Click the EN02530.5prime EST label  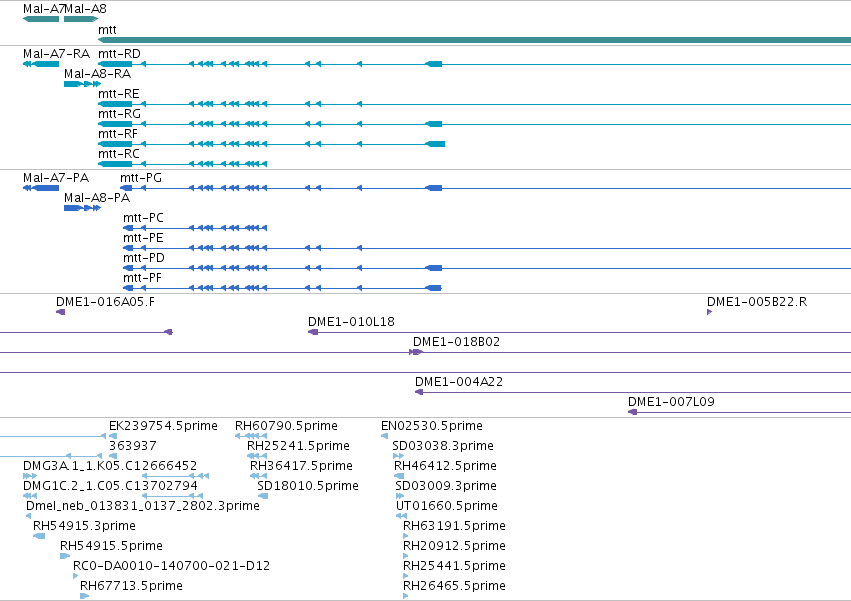click(x=432, y=427)
